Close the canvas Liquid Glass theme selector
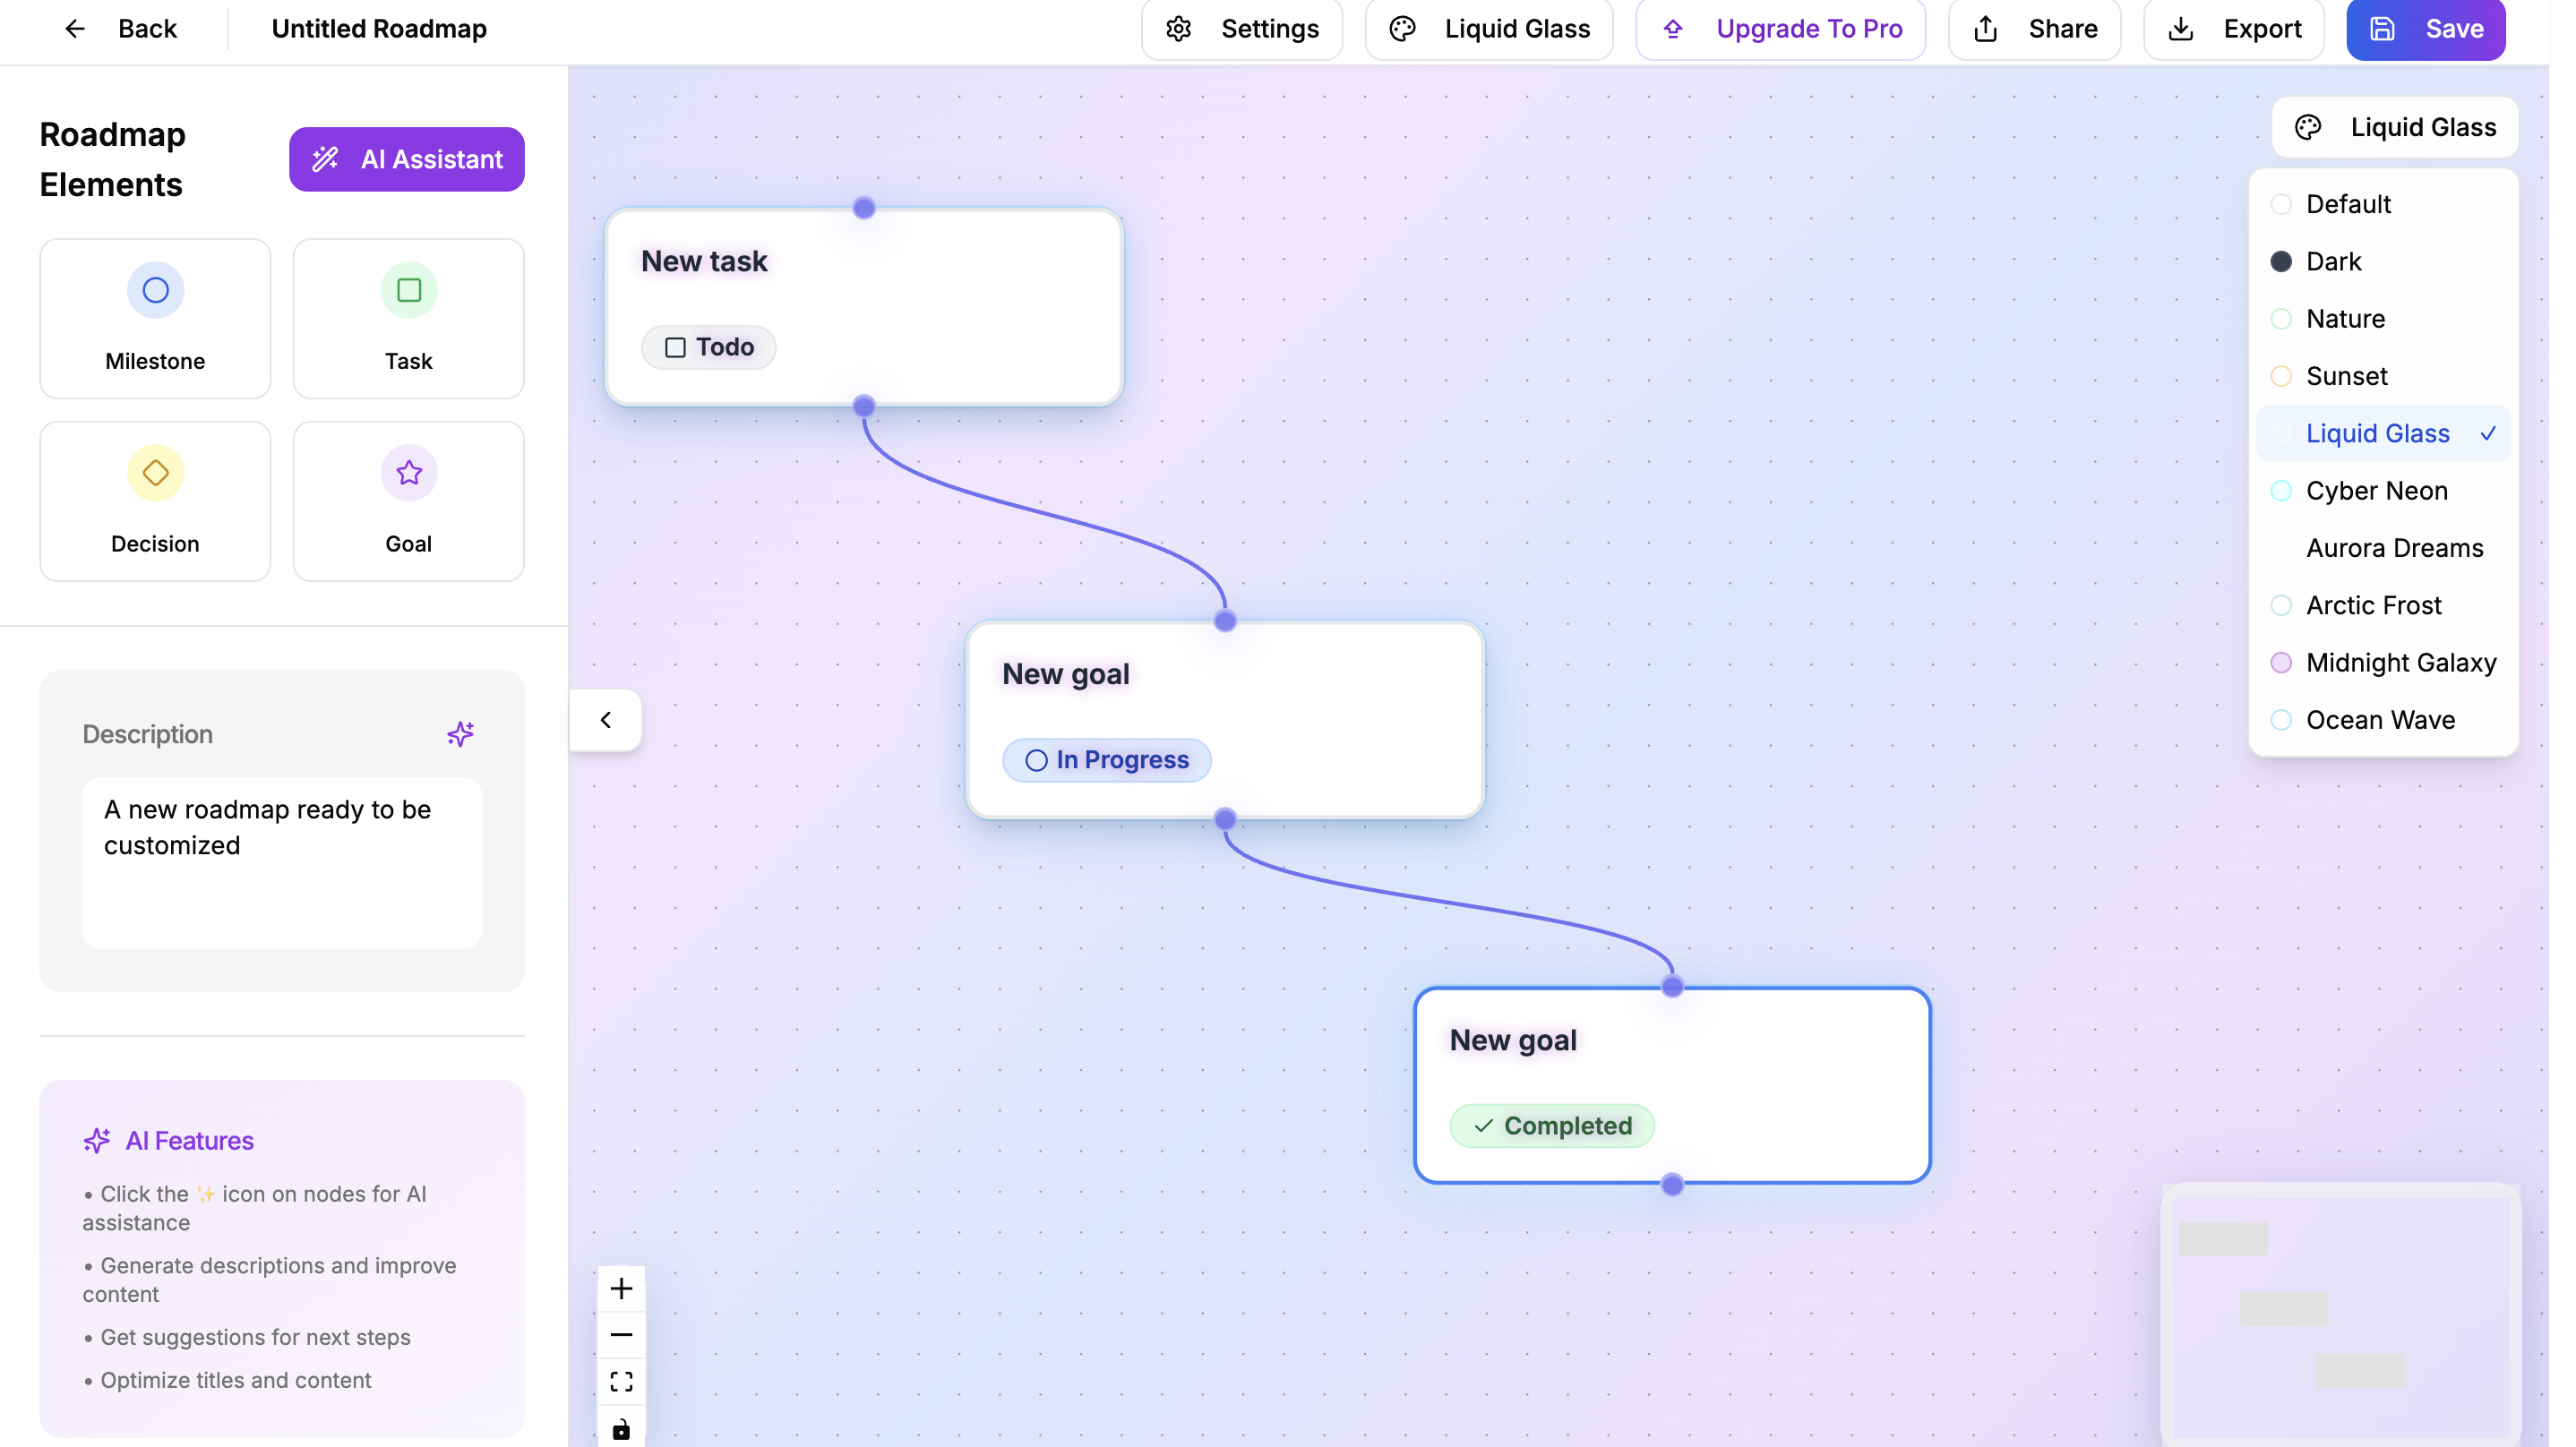Screen dimensions: 2576x1447 [2394, 127]
